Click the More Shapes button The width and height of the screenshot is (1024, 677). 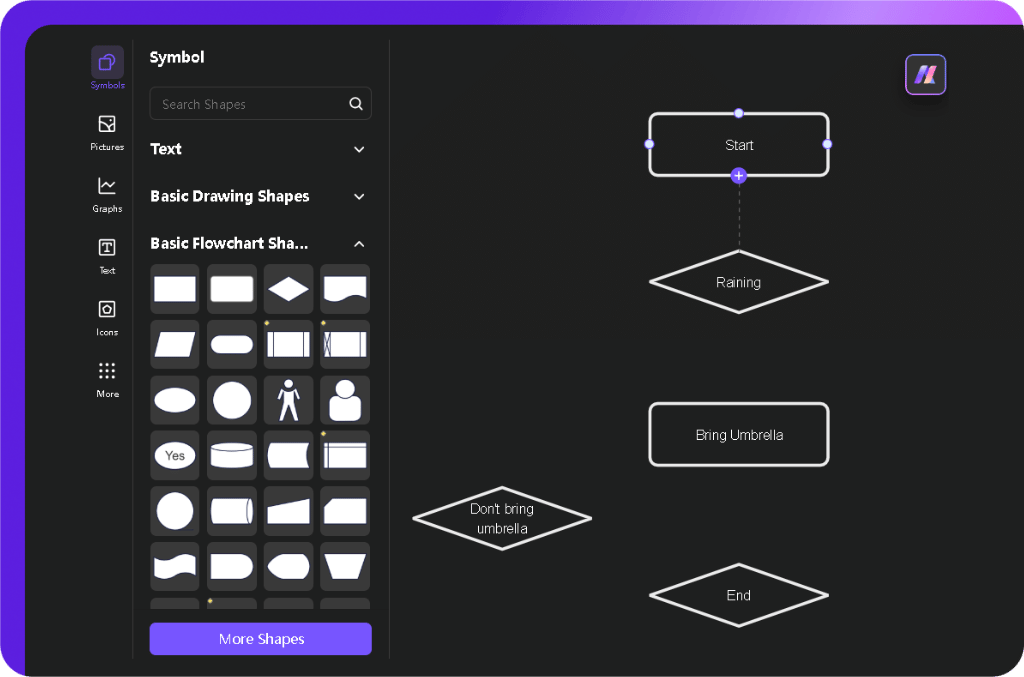pos(260,639)
